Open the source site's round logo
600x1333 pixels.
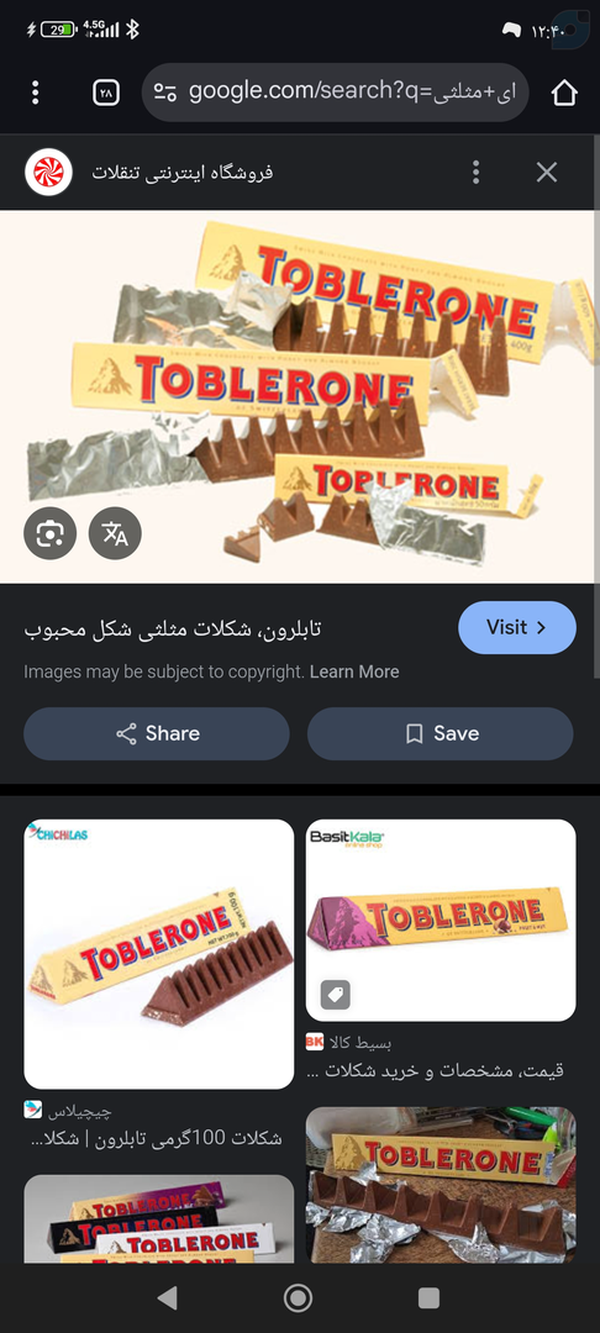pos(48,172)
